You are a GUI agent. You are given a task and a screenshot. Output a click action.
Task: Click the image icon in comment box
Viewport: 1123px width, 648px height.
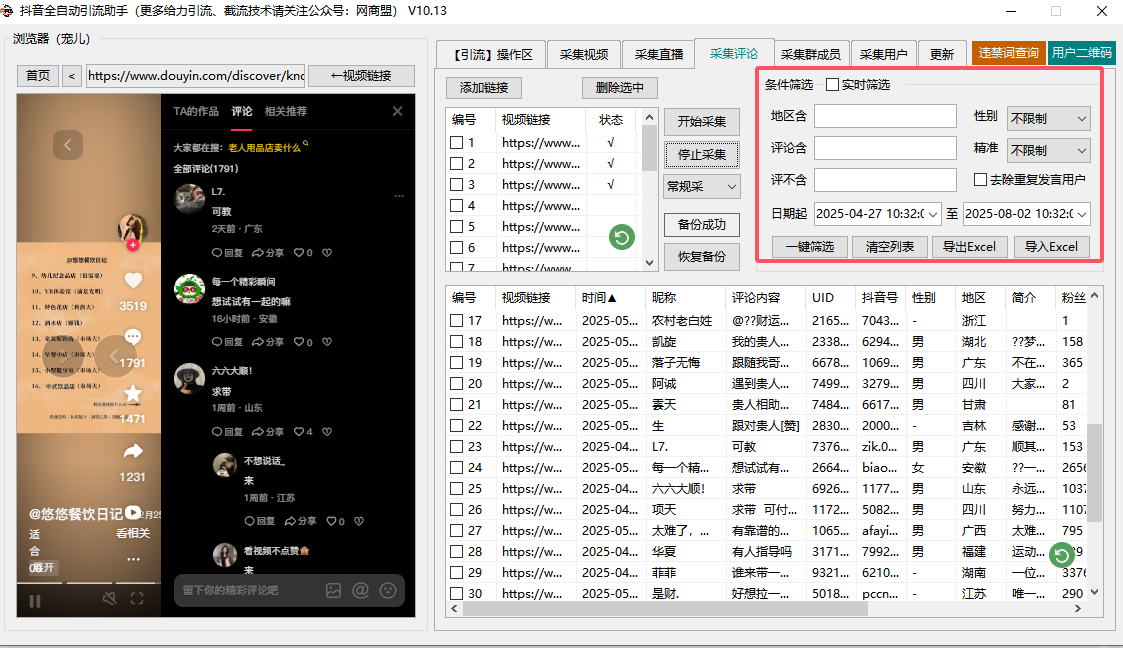334,591
